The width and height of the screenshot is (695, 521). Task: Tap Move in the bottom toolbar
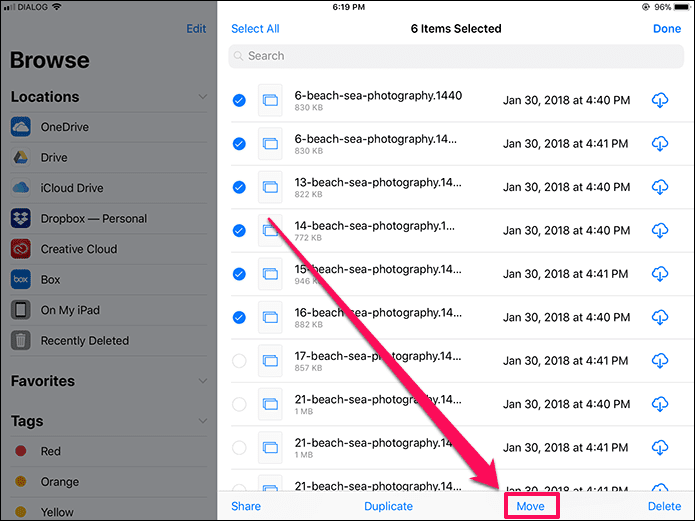[531, 506]
